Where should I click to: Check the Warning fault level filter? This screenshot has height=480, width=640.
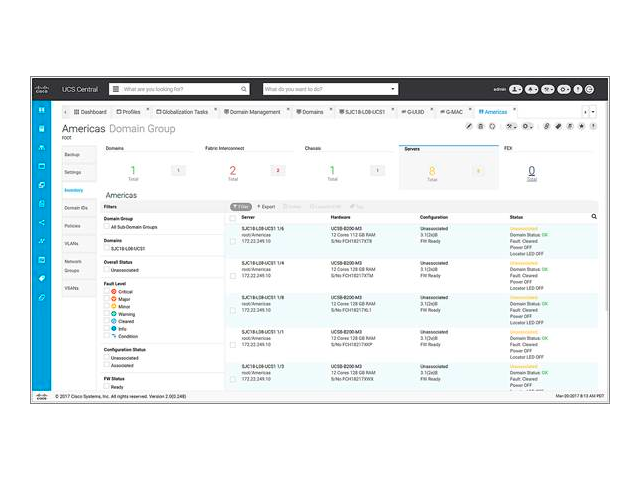[107, 314]
